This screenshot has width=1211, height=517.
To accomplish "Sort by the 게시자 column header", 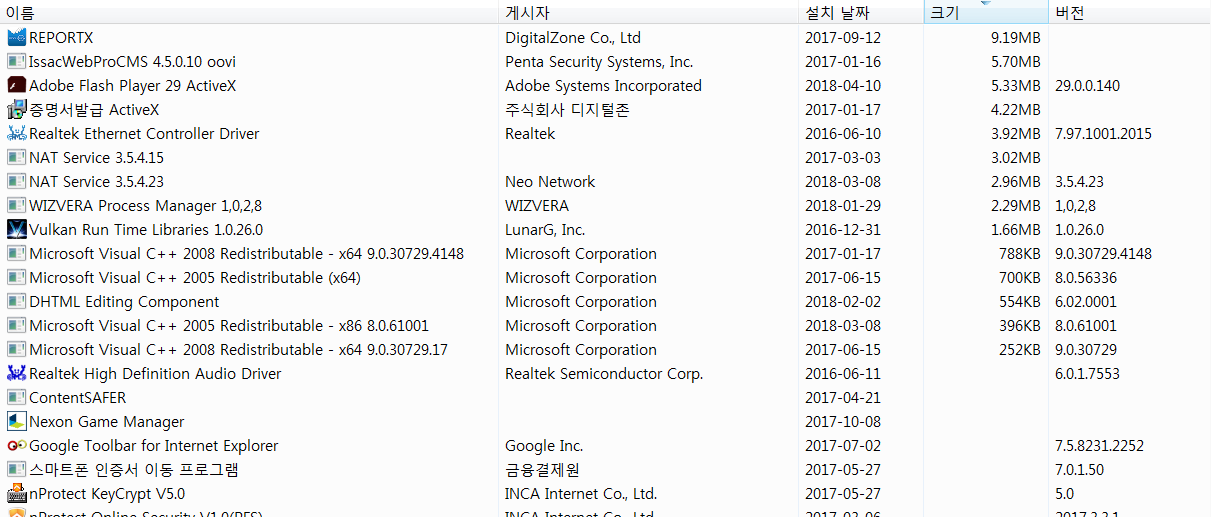I will coord(649,13).
